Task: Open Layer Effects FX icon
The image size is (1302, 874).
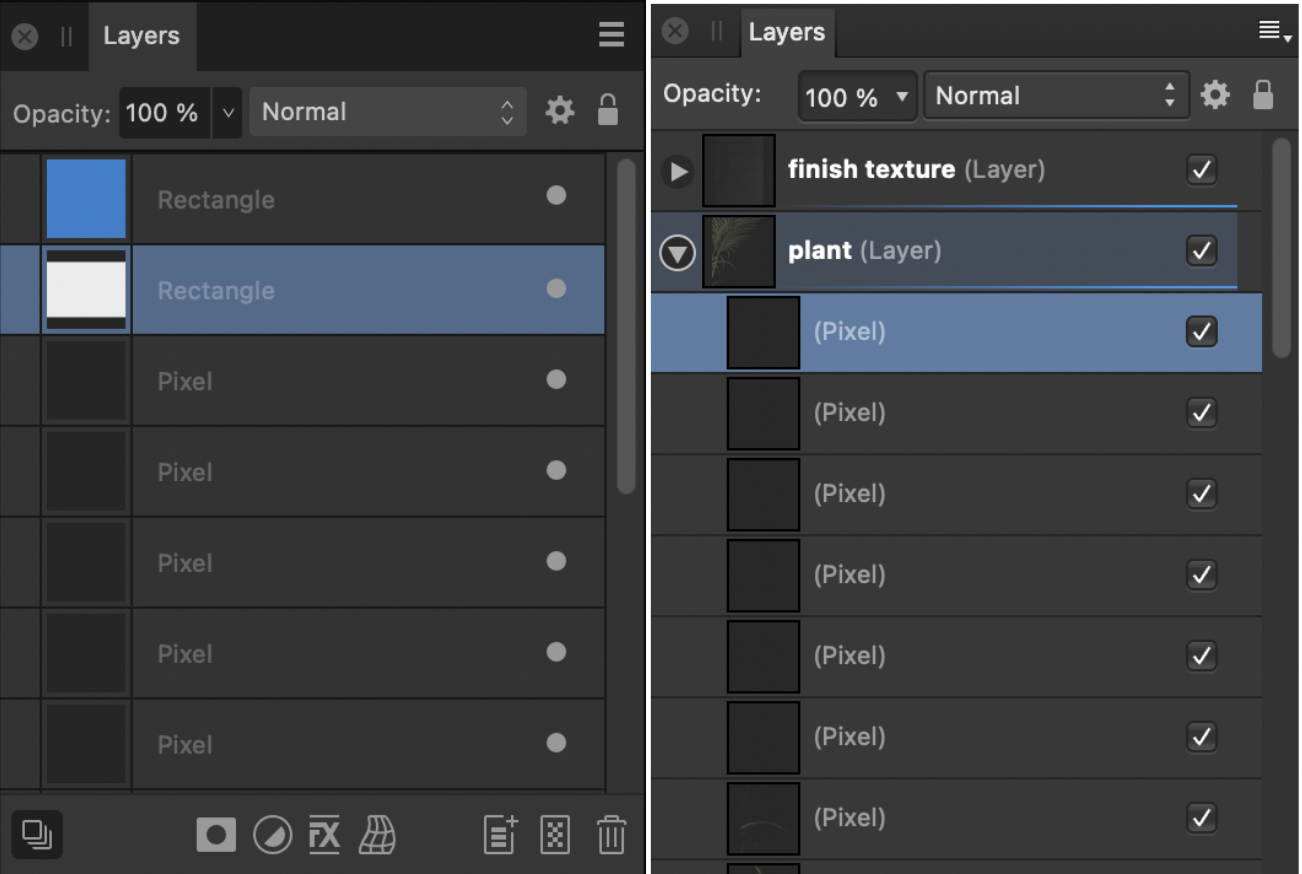Action: pyautogui.click(x=324, y=834)
